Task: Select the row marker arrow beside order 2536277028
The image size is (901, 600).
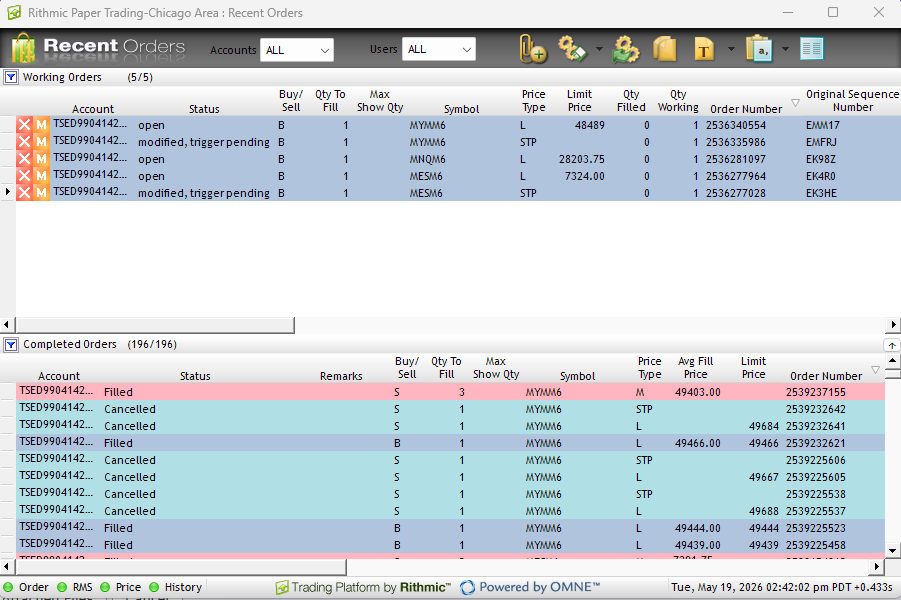Action: [x=7, y=192]
